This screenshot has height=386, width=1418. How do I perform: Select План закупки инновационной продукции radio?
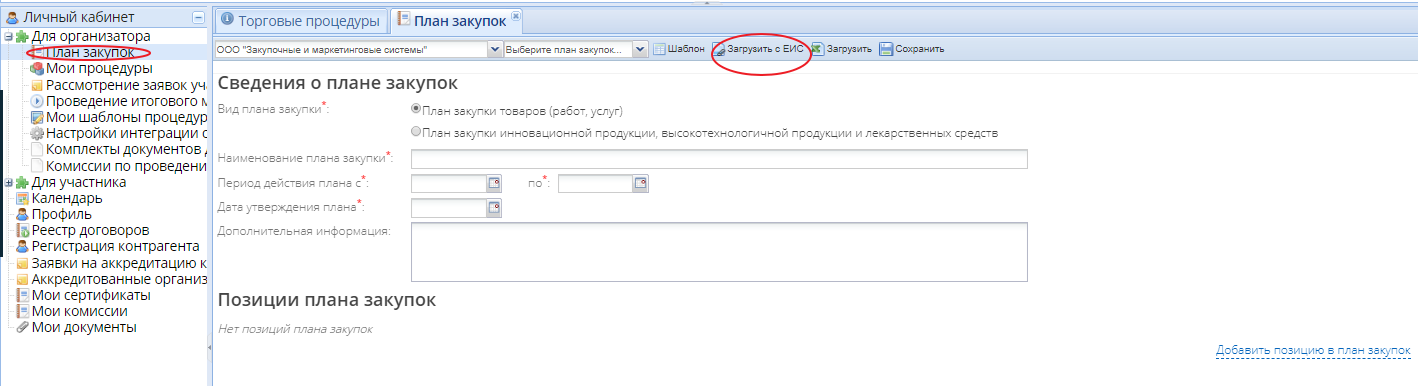click(416, 132)
